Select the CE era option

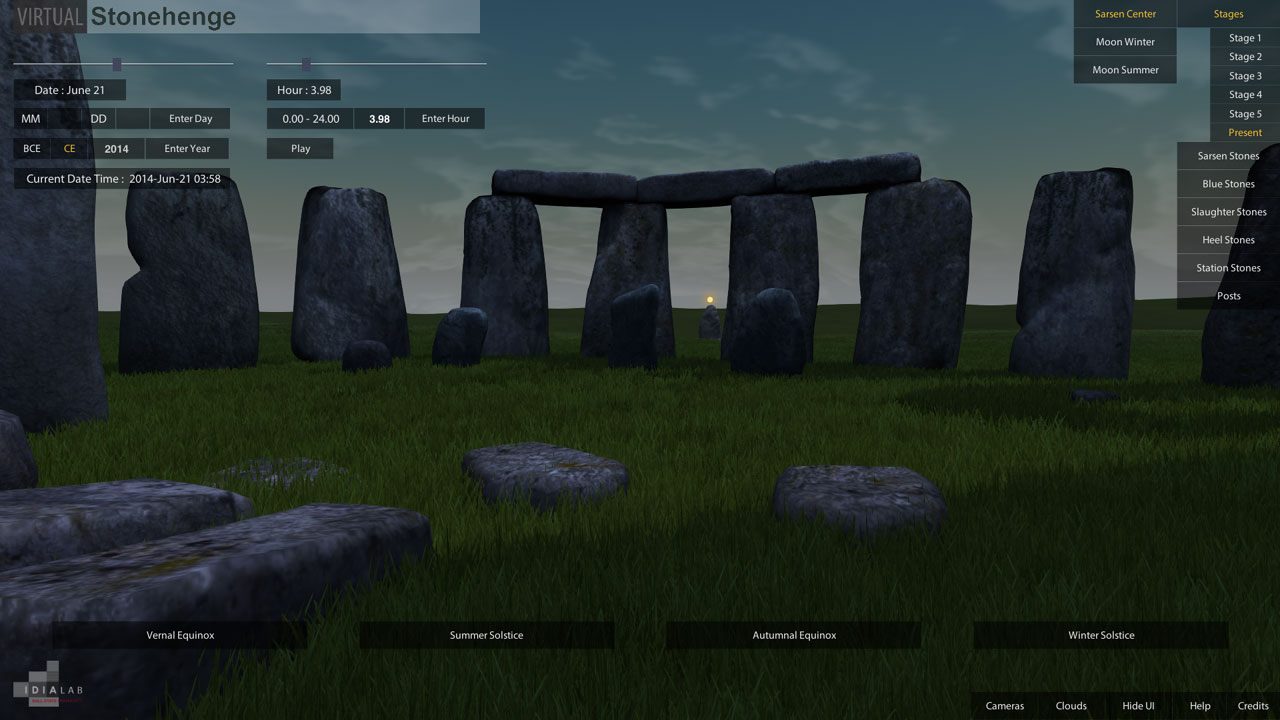tap(69, 149)
